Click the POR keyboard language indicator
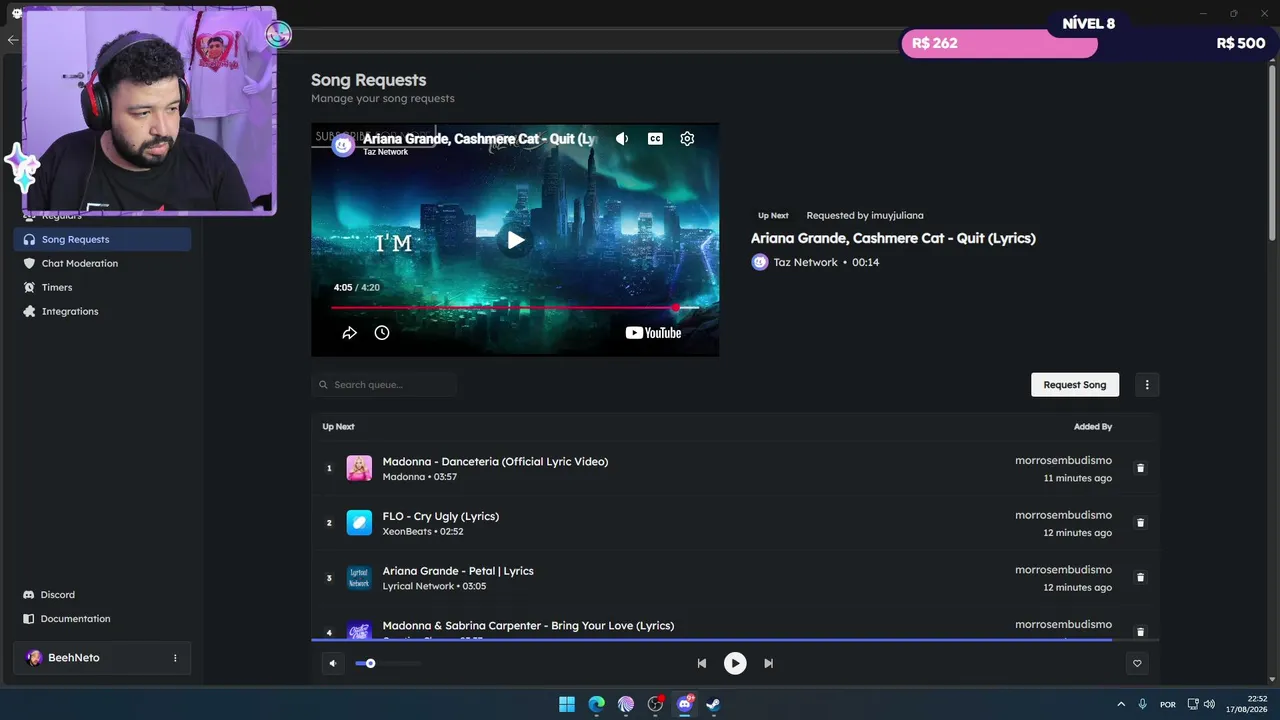 (1167, 705)
